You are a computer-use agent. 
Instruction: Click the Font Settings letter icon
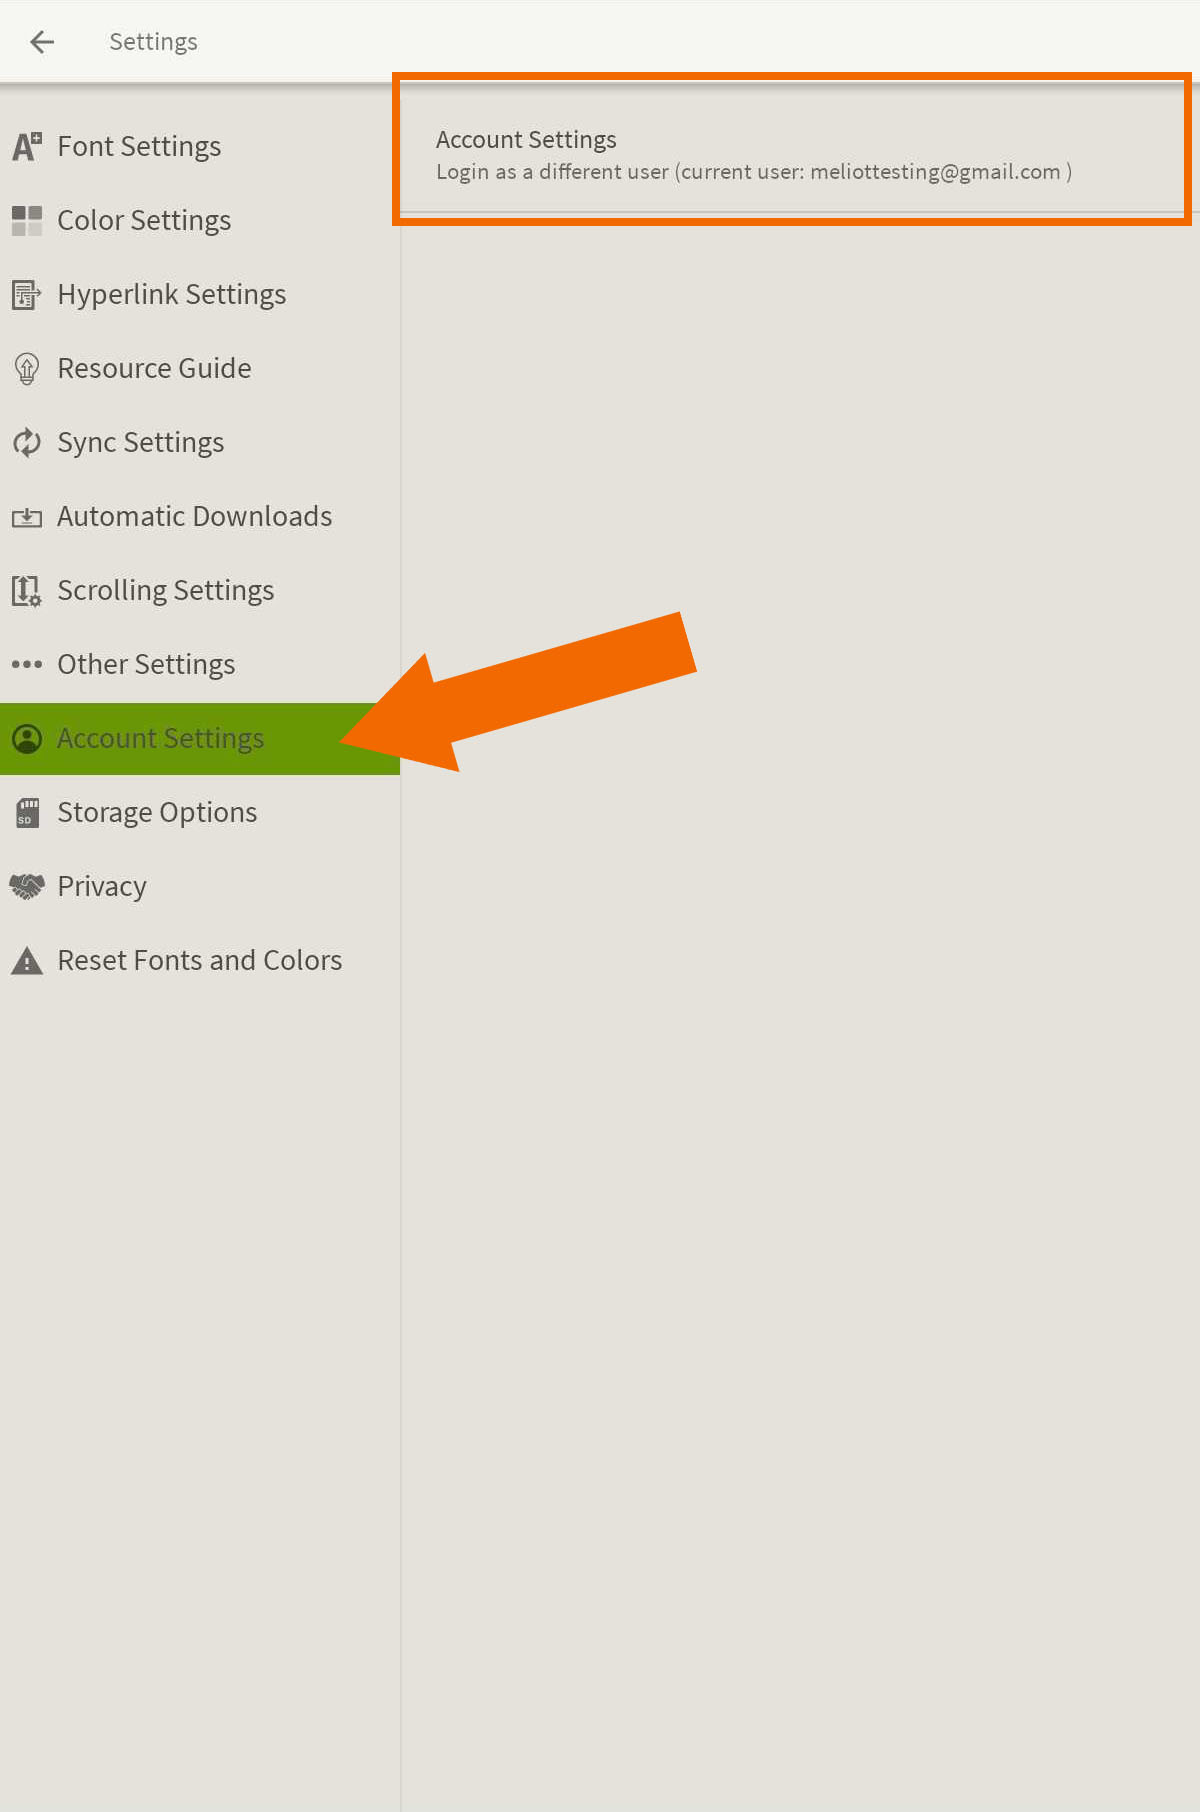(27, 147)
